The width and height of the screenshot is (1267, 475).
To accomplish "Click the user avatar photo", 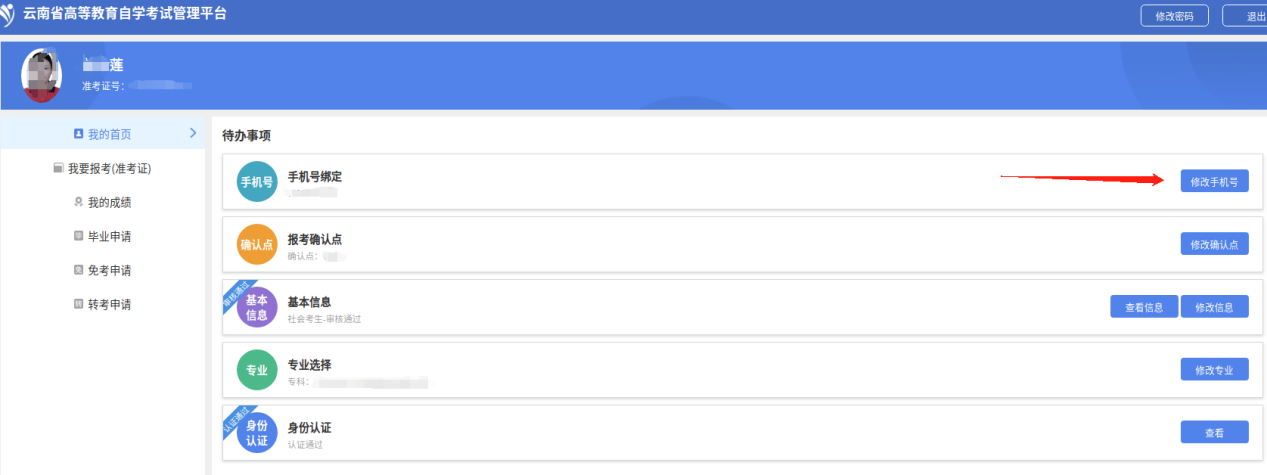I will (x=41, y=75).
